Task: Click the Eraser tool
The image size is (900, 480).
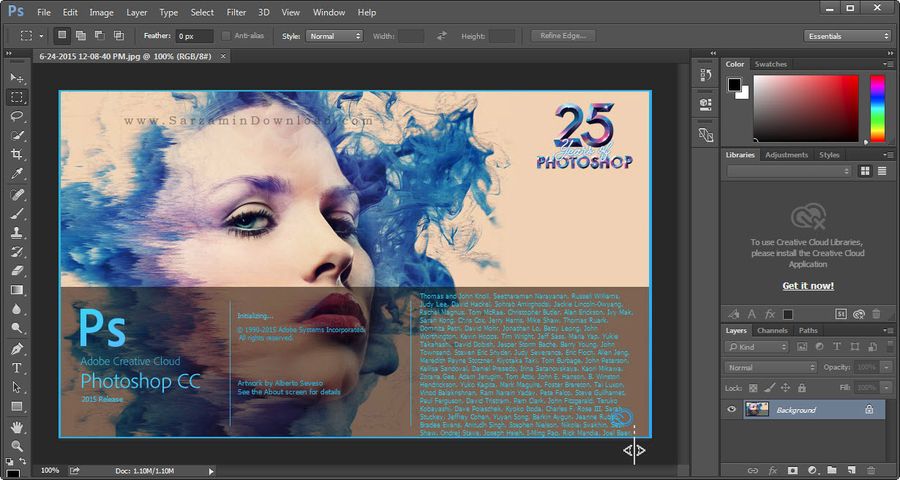Action: (x=17, y=270)
